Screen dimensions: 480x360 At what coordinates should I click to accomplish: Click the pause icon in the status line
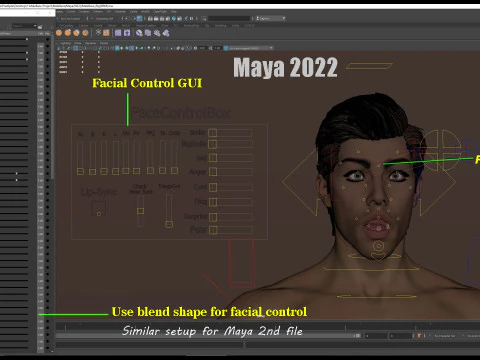[x=191, y=18]
